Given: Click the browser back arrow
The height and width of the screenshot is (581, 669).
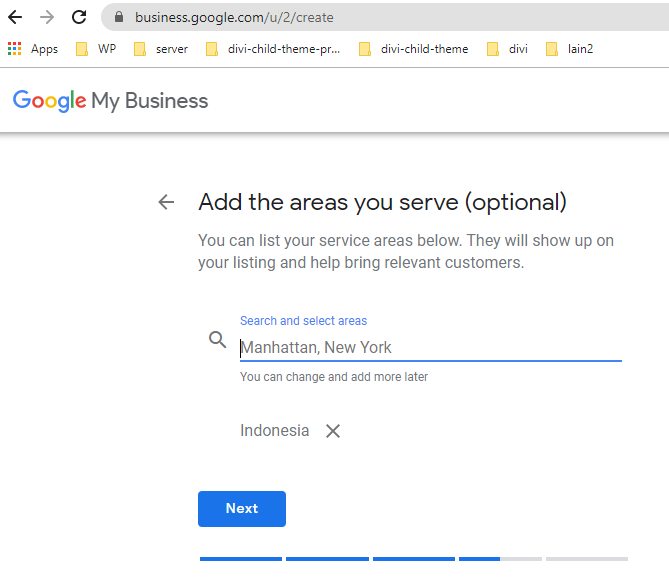Looking at the screenshot, I should pos(15,17).
